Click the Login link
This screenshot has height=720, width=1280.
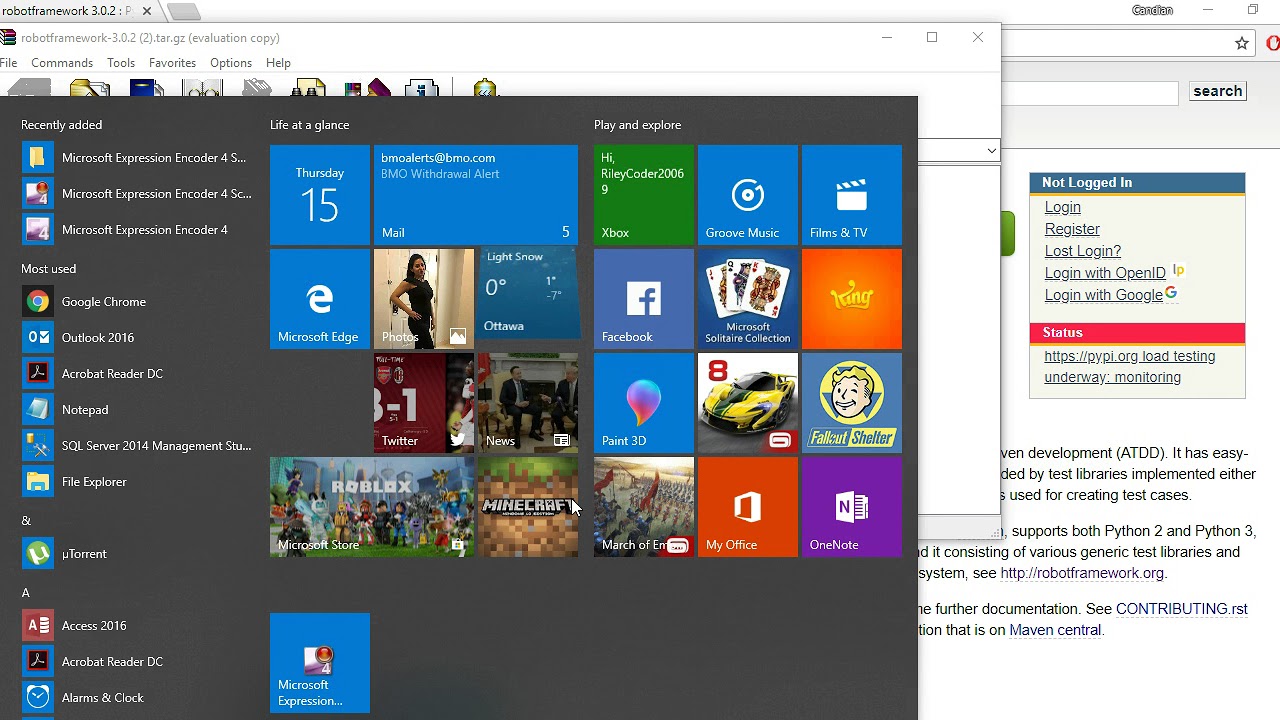tap(1062, 207)
